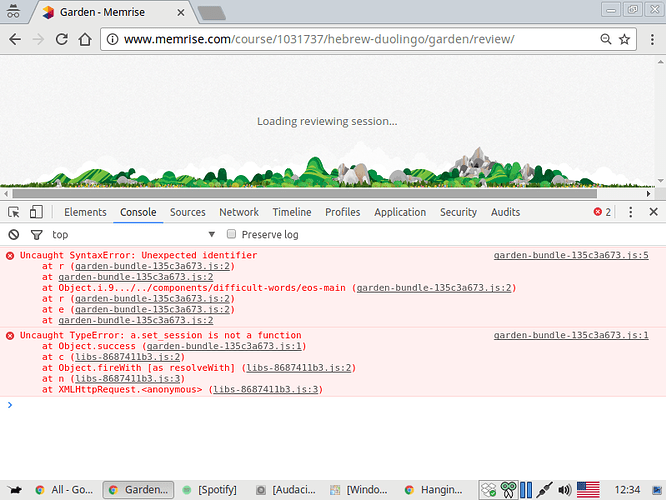Open network connection tray icon
The image size is (666, 500).
pyautogui.click(x=544, y=490)
